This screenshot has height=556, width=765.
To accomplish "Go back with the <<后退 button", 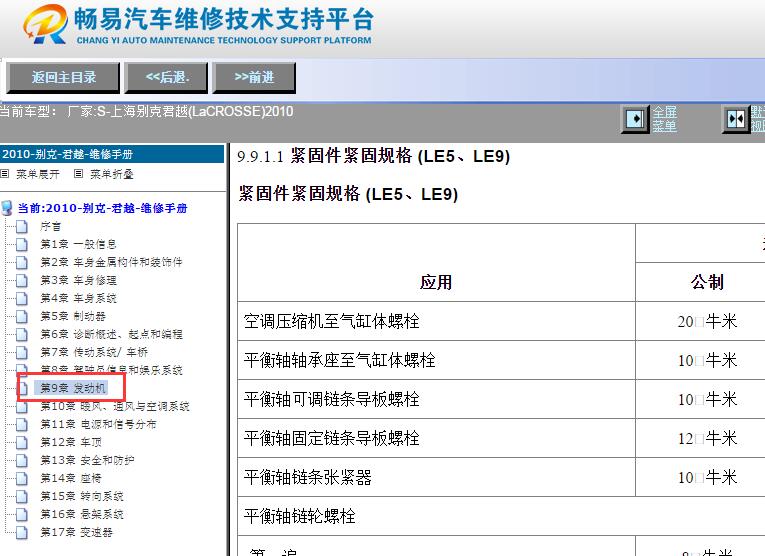I will coord(166,77).
